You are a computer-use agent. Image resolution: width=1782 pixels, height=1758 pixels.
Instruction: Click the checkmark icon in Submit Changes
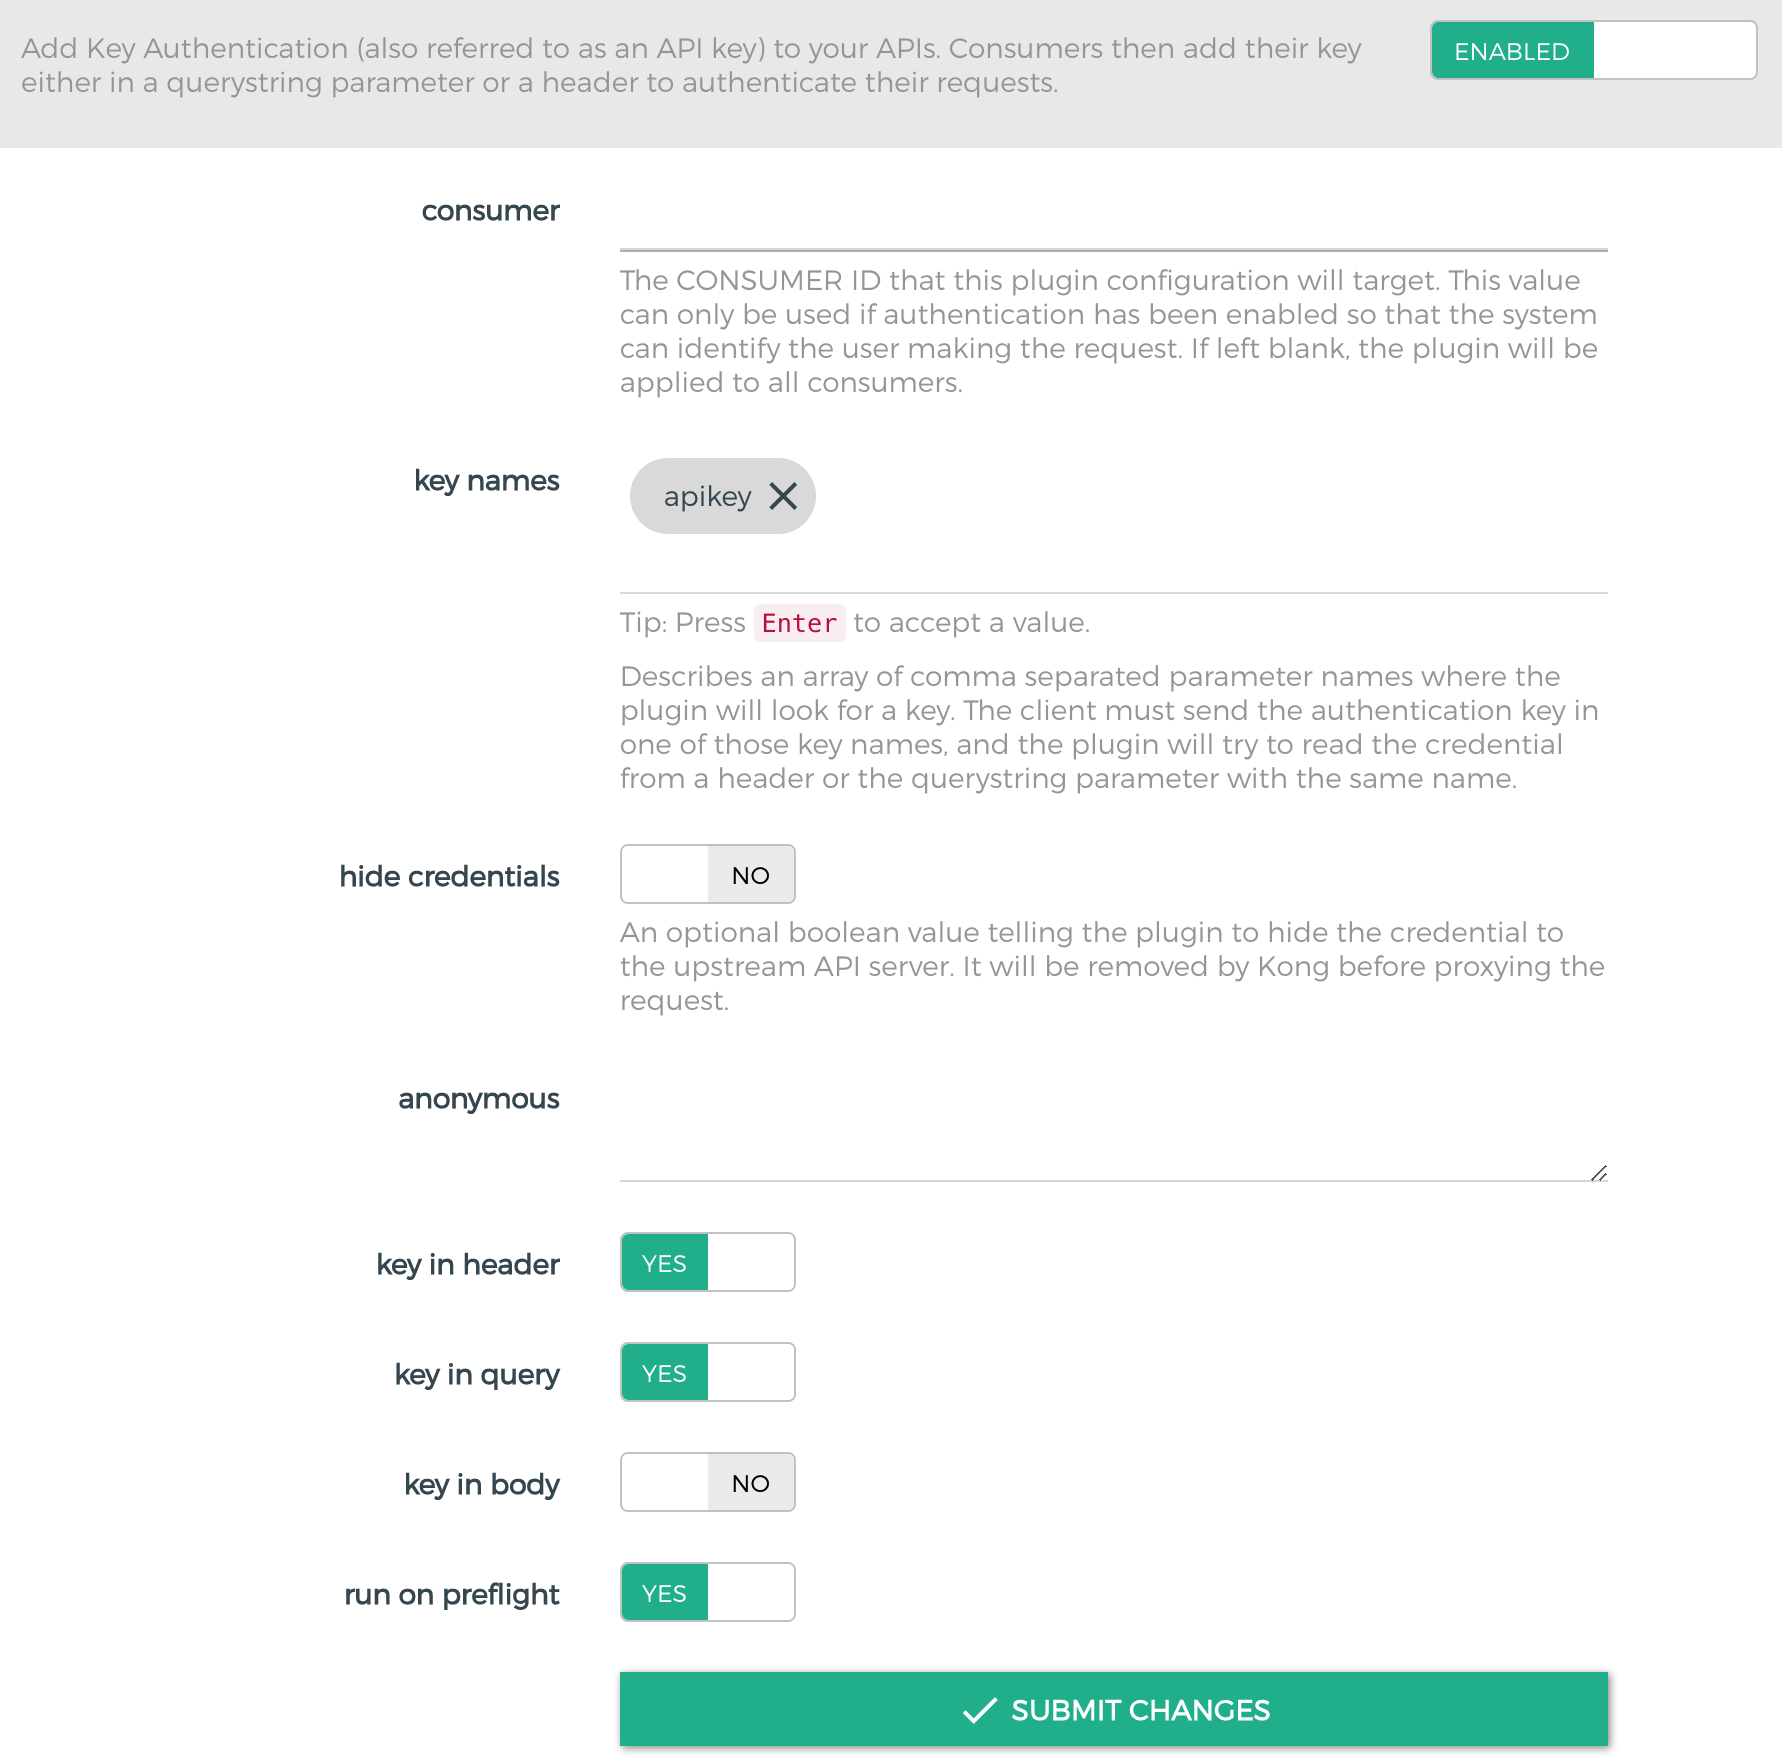point(980,1710)
